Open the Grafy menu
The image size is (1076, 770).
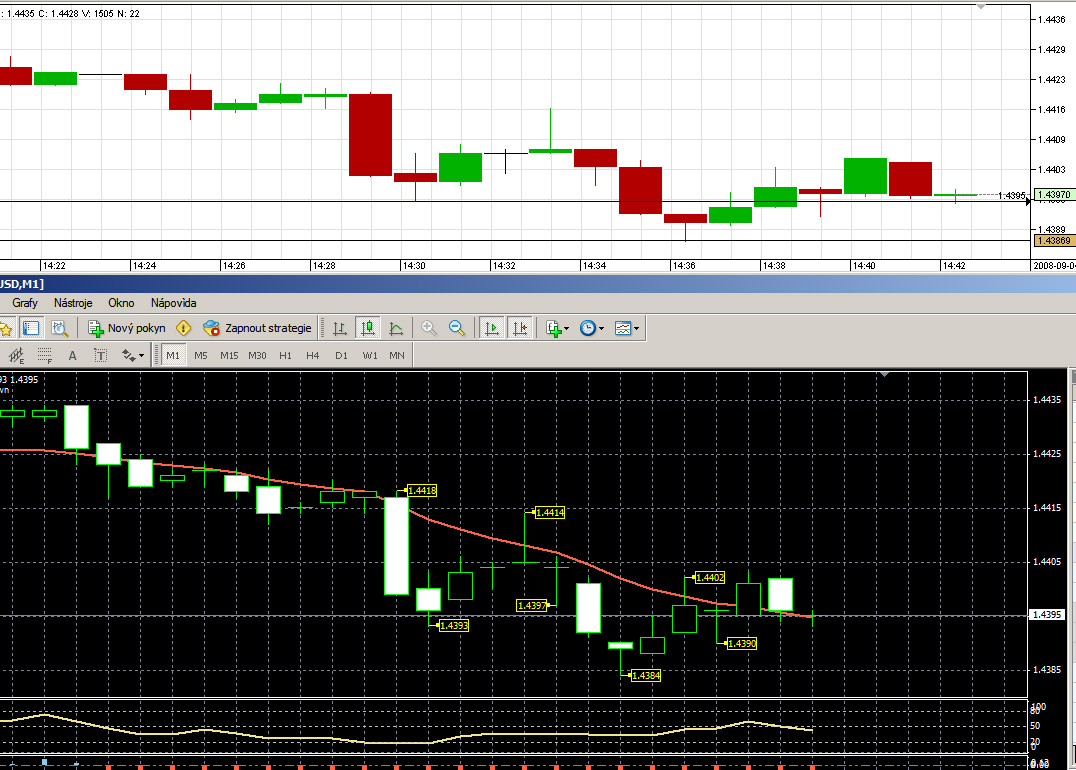[25, 303]
